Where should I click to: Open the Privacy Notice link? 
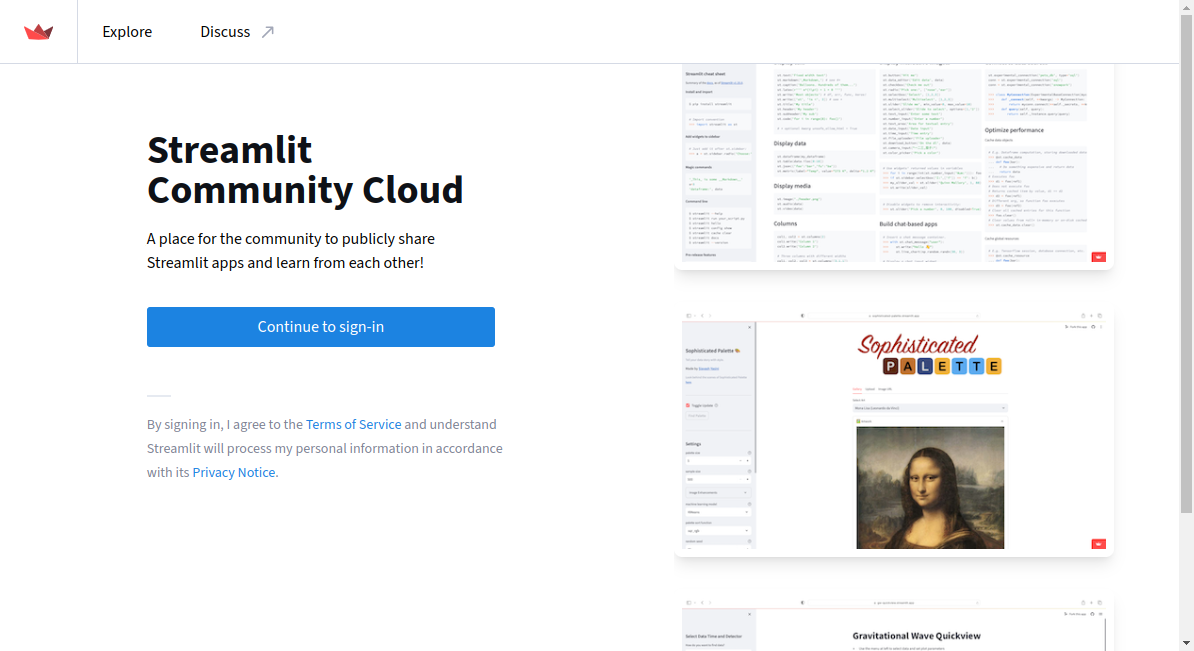pos(233,472)
